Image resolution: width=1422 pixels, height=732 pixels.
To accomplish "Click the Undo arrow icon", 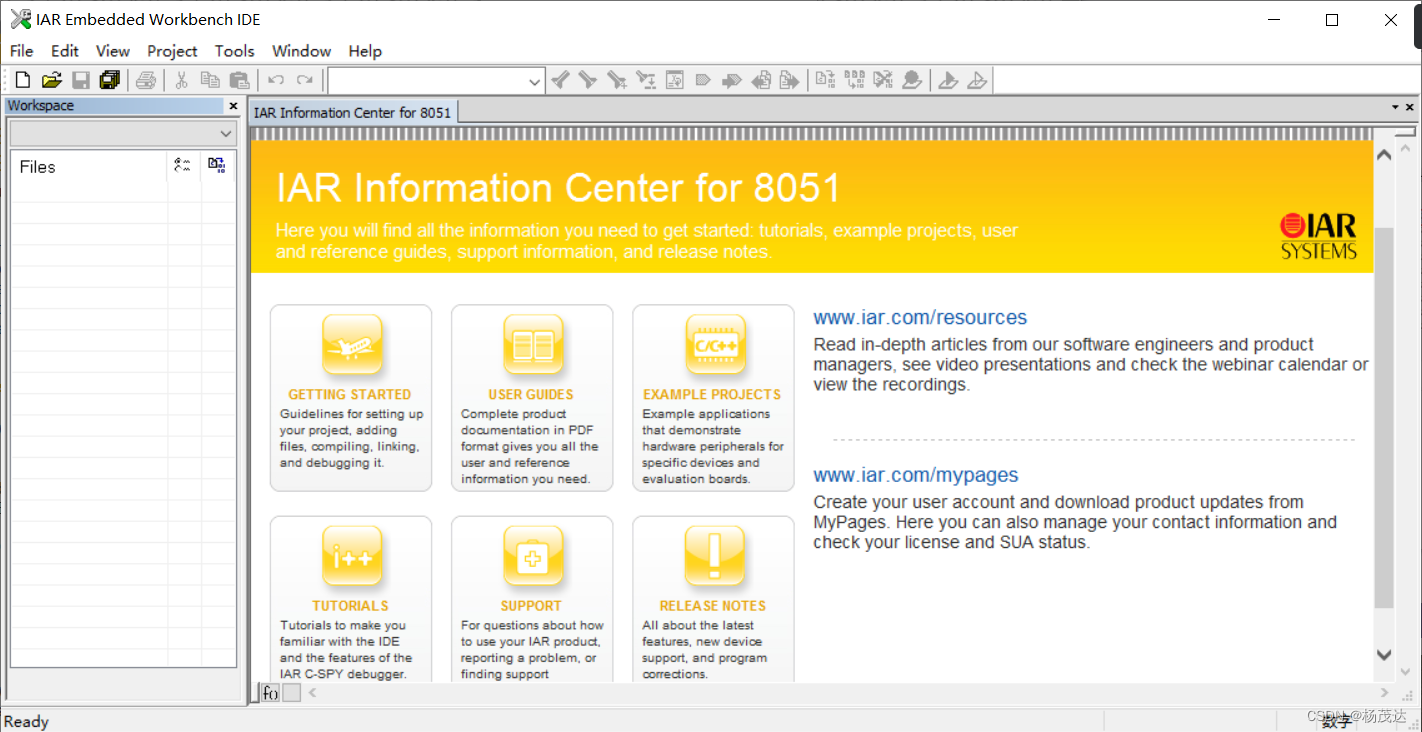I will click(x=276, y=80).
